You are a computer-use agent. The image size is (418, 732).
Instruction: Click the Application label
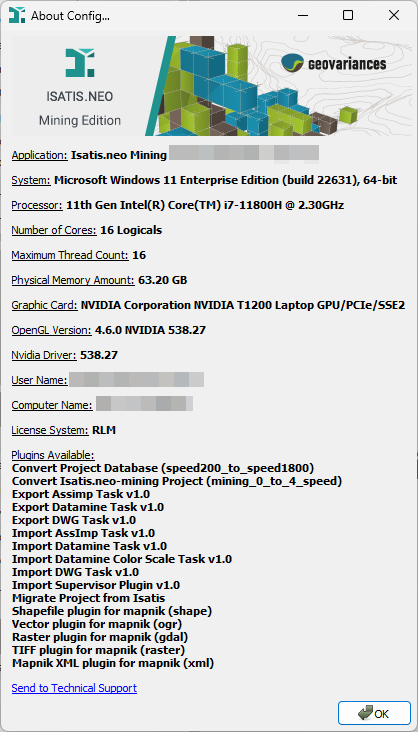tap(40, 155)
